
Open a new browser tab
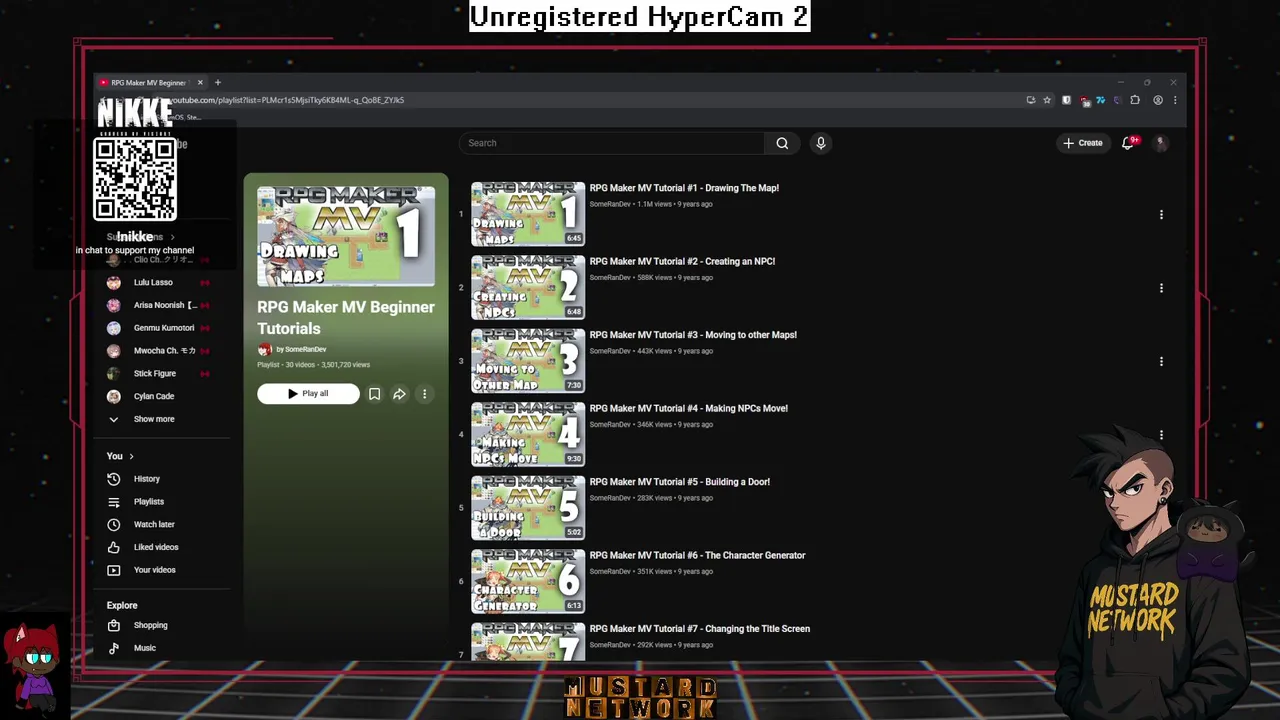tap(217, 82)
